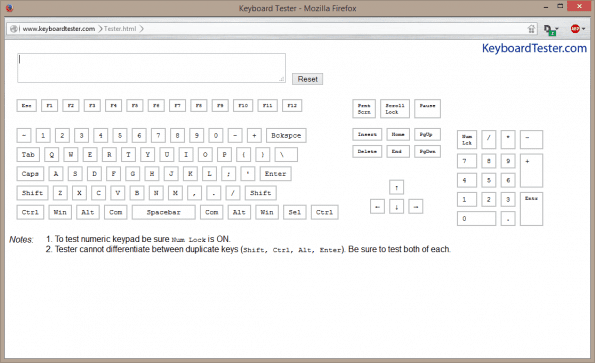
Task: Click the M key
Action: [x=175, y=193]
